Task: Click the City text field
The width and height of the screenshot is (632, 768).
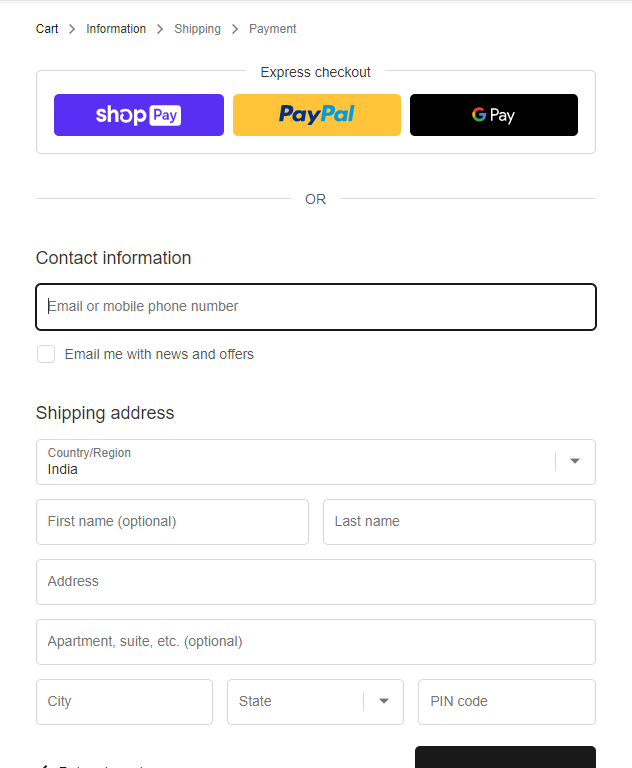Action: click(124, 702)
